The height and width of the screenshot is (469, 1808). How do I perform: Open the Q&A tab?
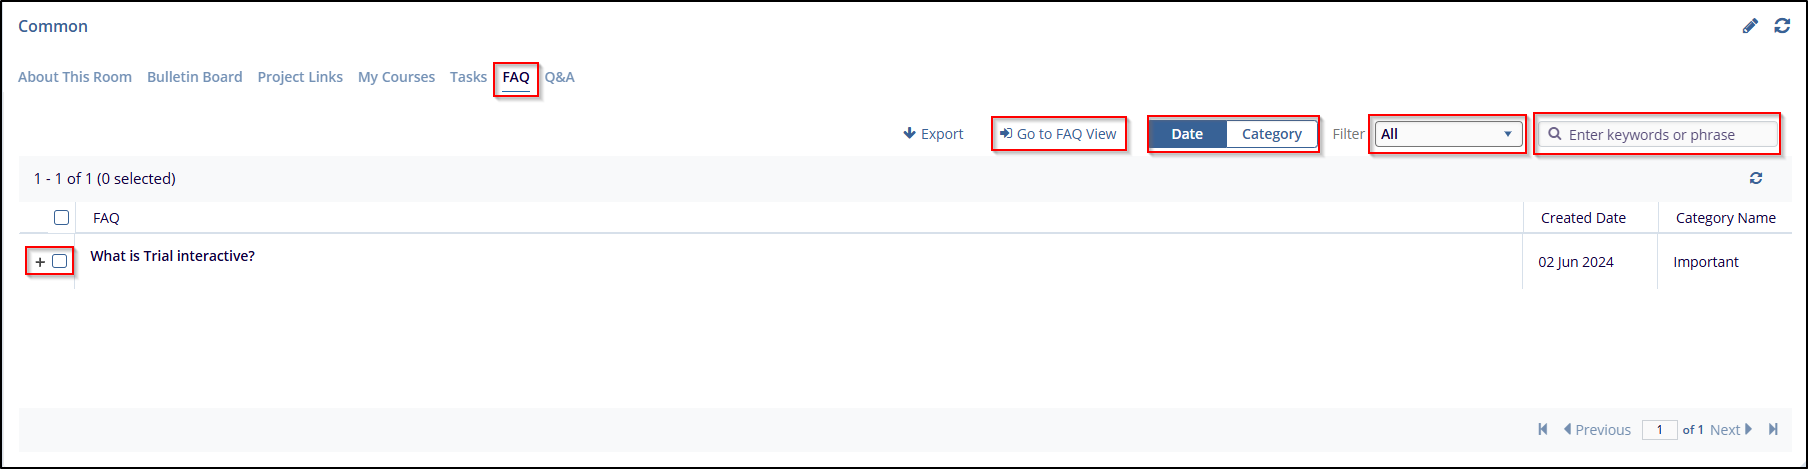point(559,77)
